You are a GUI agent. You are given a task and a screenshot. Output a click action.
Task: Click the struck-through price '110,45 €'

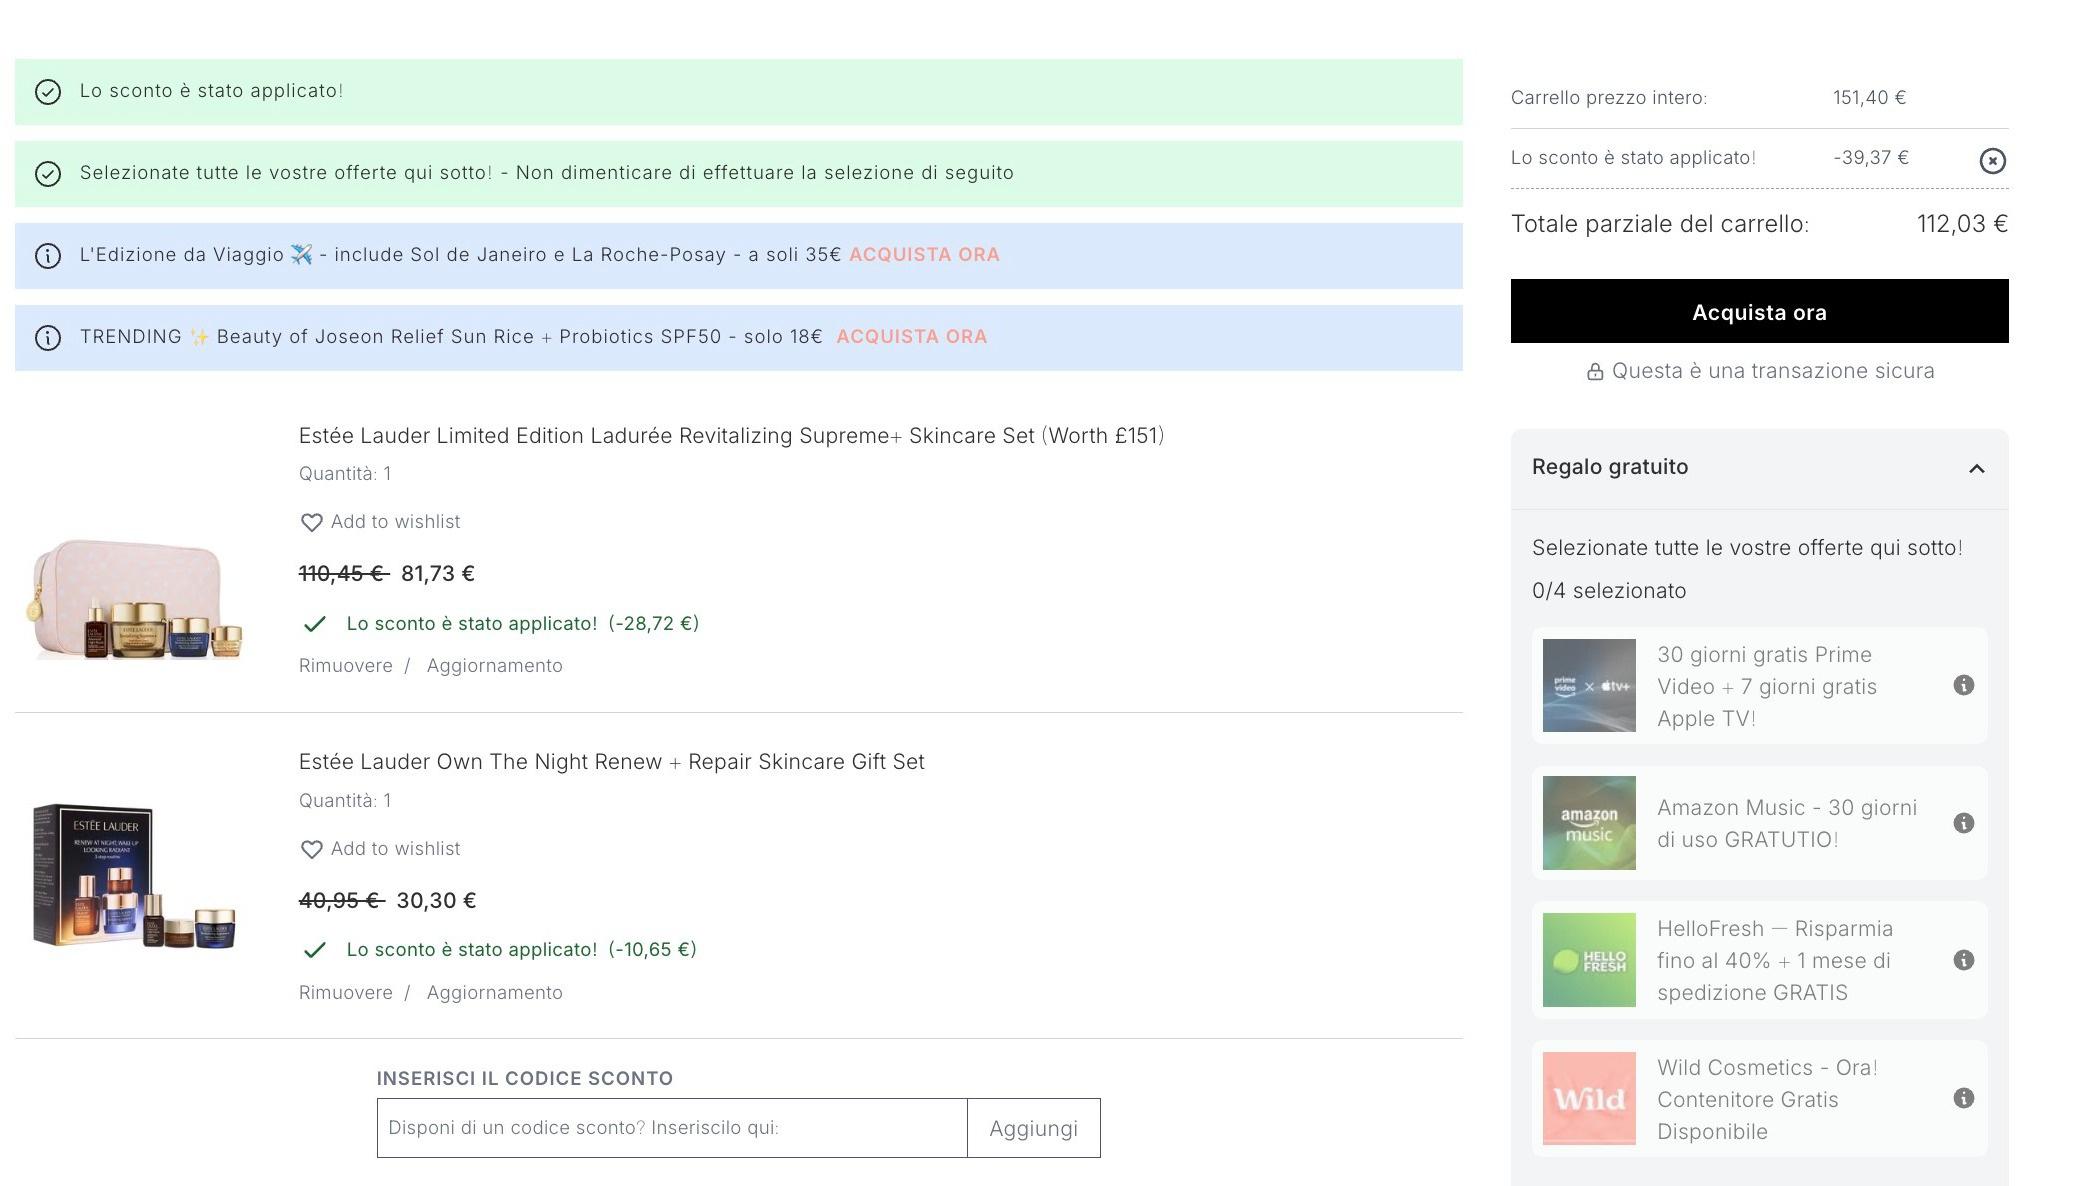coord(343,574)
